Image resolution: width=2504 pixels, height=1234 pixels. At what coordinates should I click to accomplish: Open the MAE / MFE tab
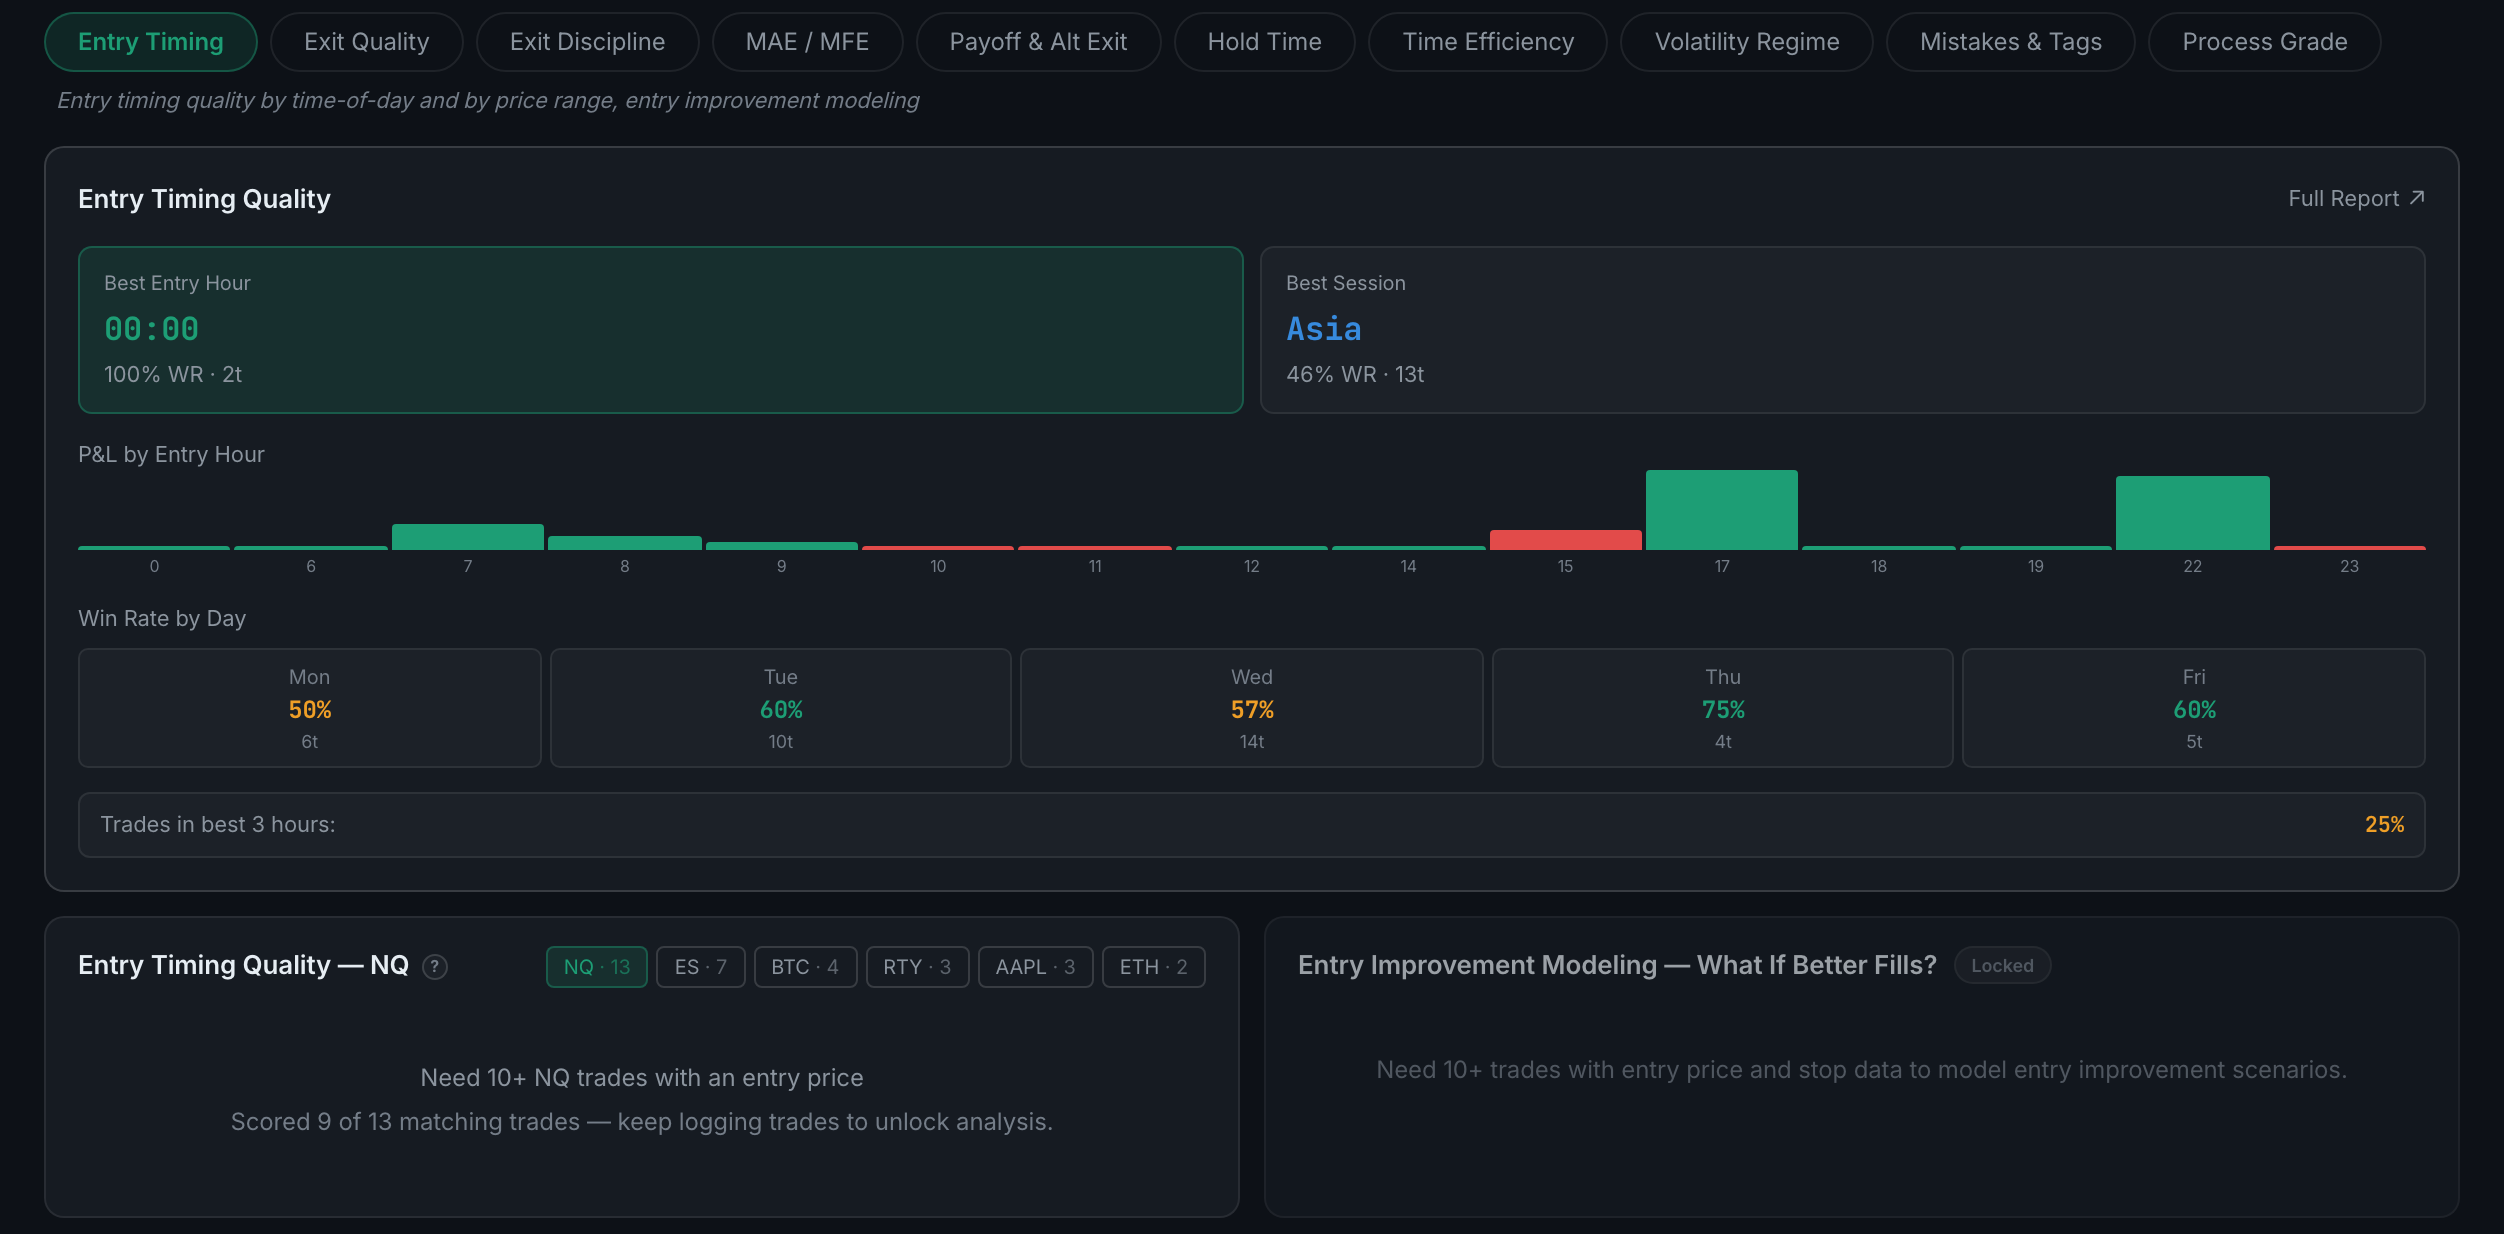807,42
